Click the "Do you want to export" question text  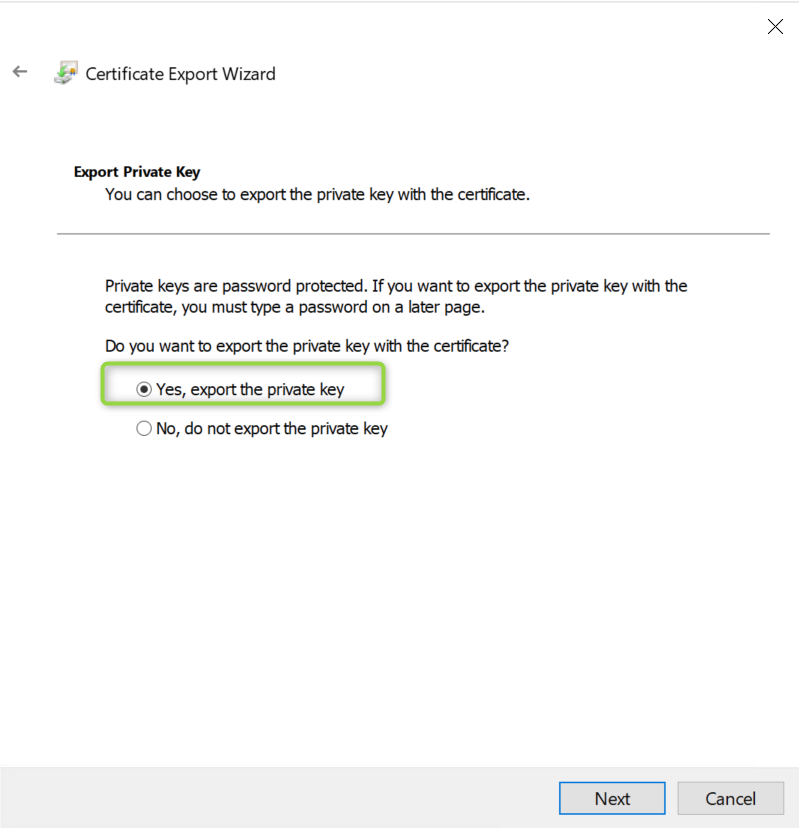(x=306, y=346)
